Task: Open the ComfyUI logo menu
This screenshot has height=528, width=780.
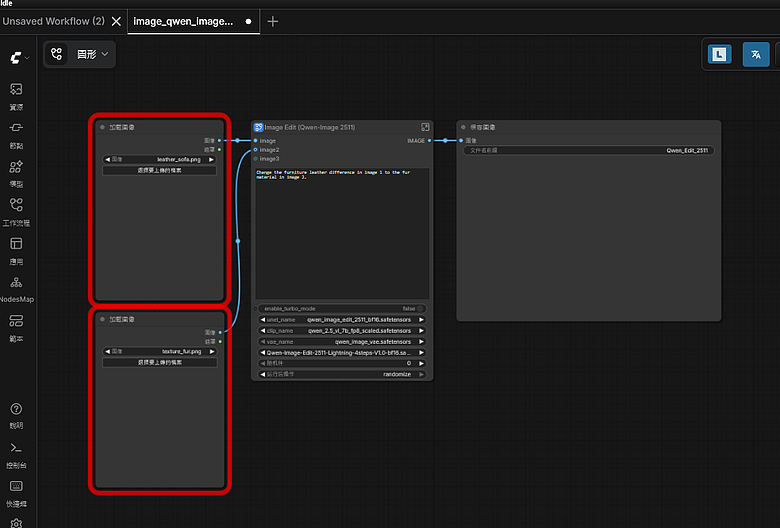Action: pyautogui.click(x=15, y=58)
